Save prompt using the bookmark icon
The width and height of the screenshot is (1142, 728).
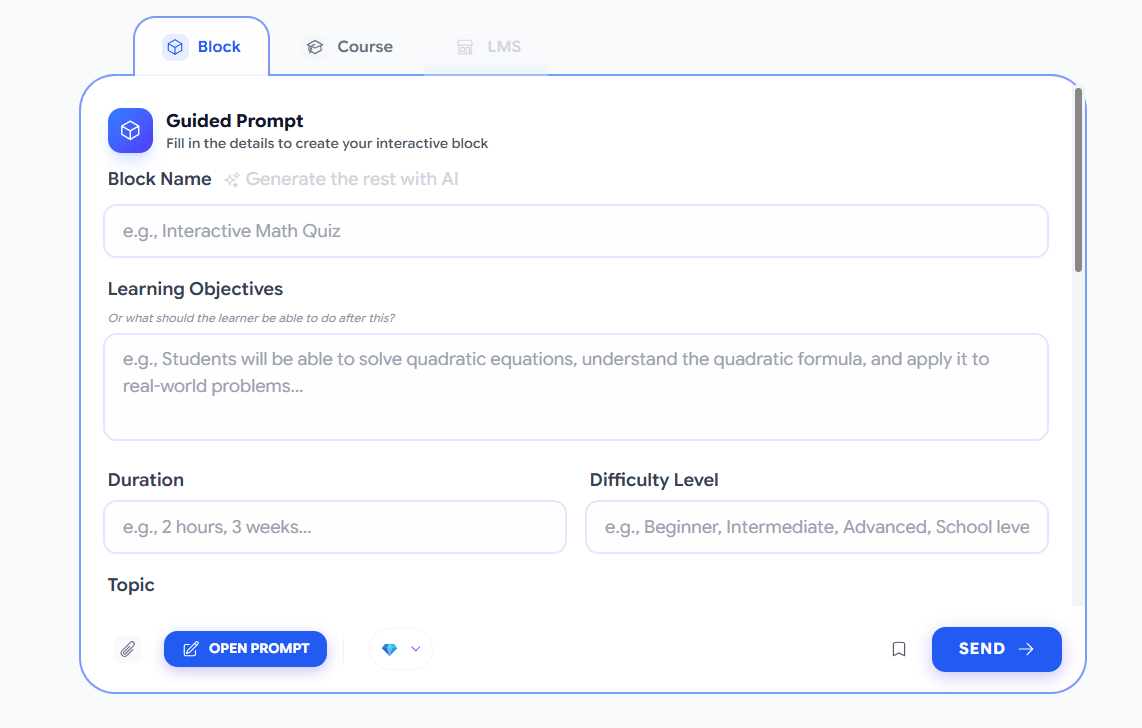(x=899, y=649)
